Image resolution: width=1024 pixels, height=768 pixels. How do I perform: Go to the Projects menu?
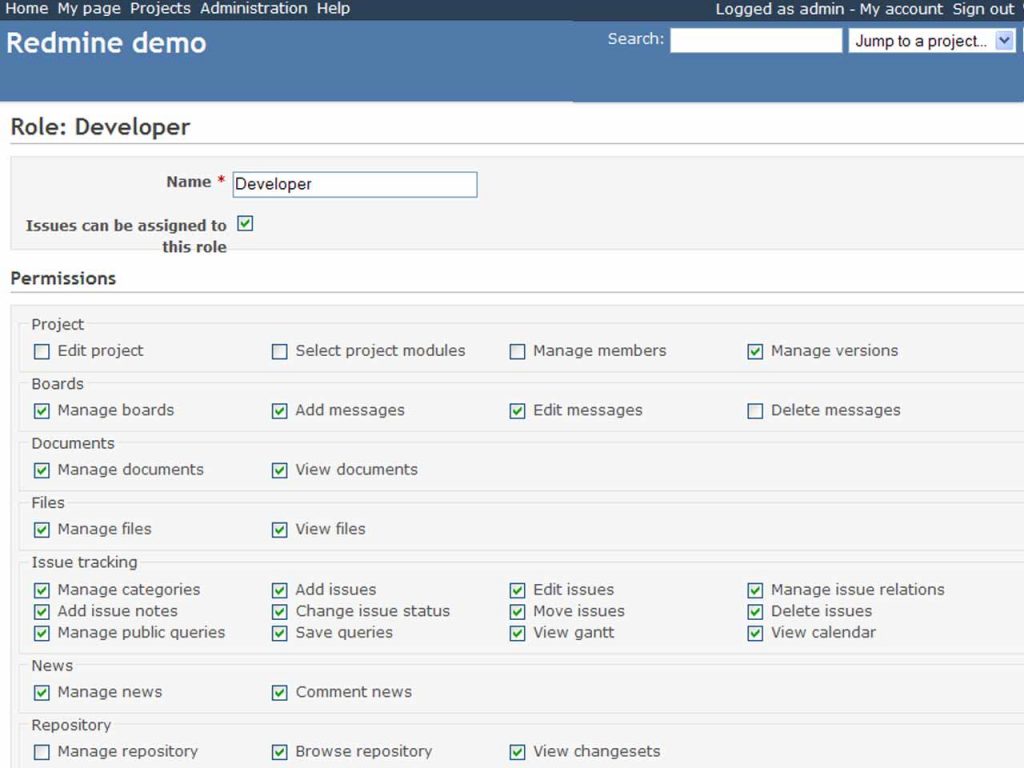(159, 9)
